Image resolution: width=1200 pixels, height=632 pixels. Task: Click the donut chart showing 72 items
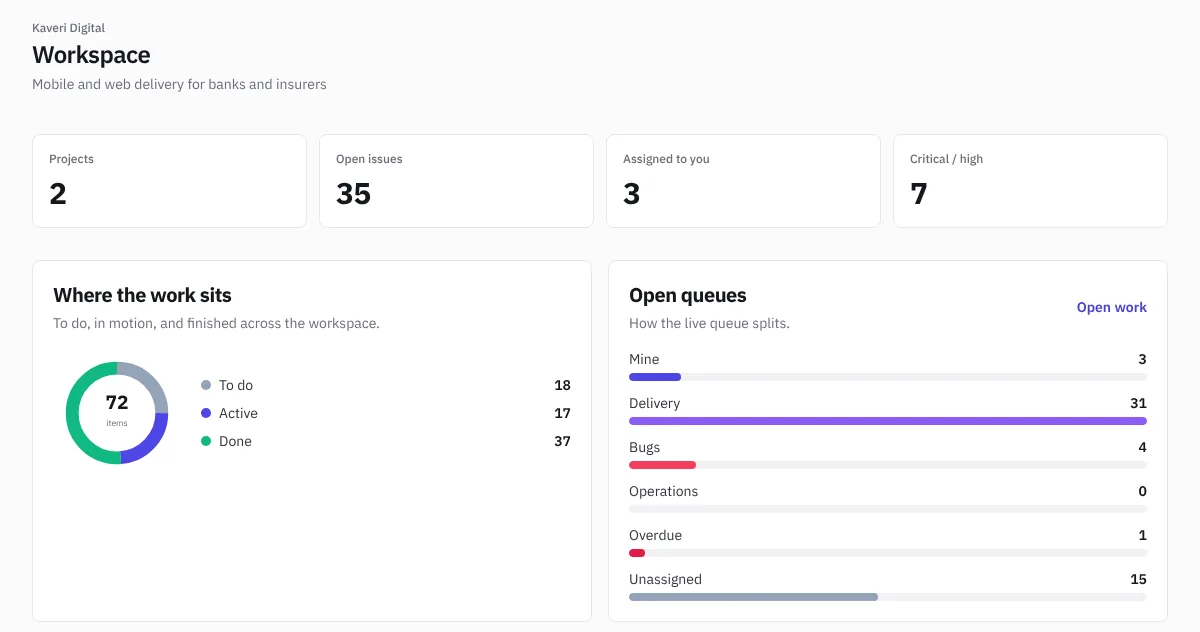pyautogui.click(x=117, y=413)
